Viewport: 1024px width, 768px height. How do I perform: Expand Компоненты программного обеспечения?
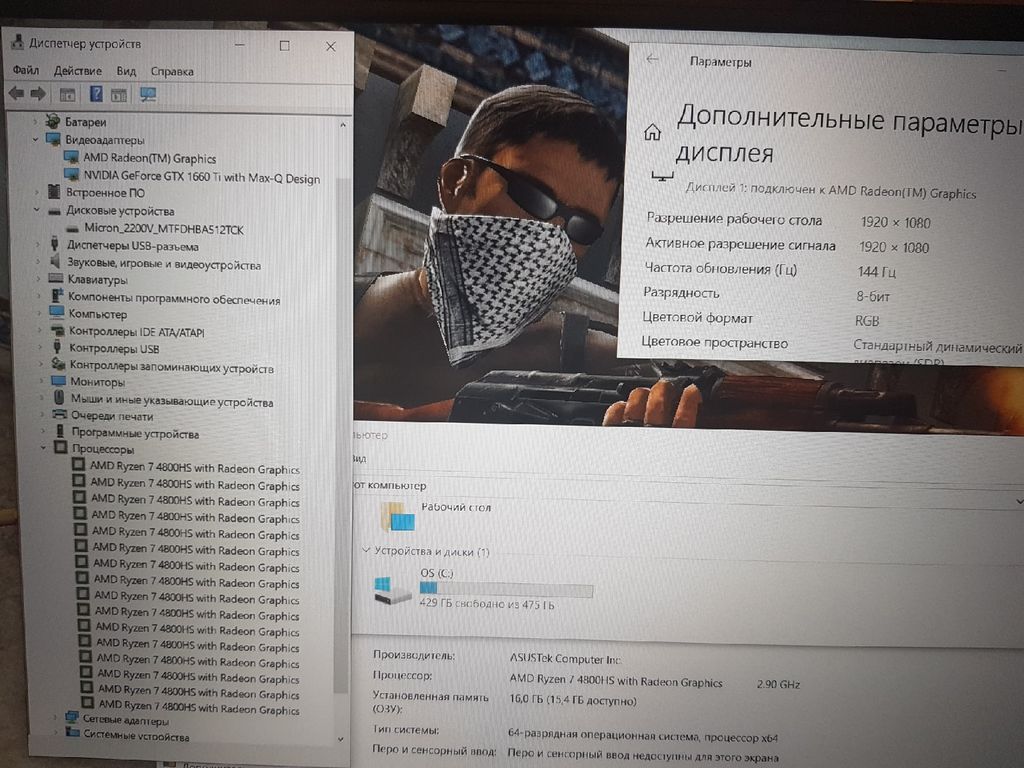click(39, 298)
